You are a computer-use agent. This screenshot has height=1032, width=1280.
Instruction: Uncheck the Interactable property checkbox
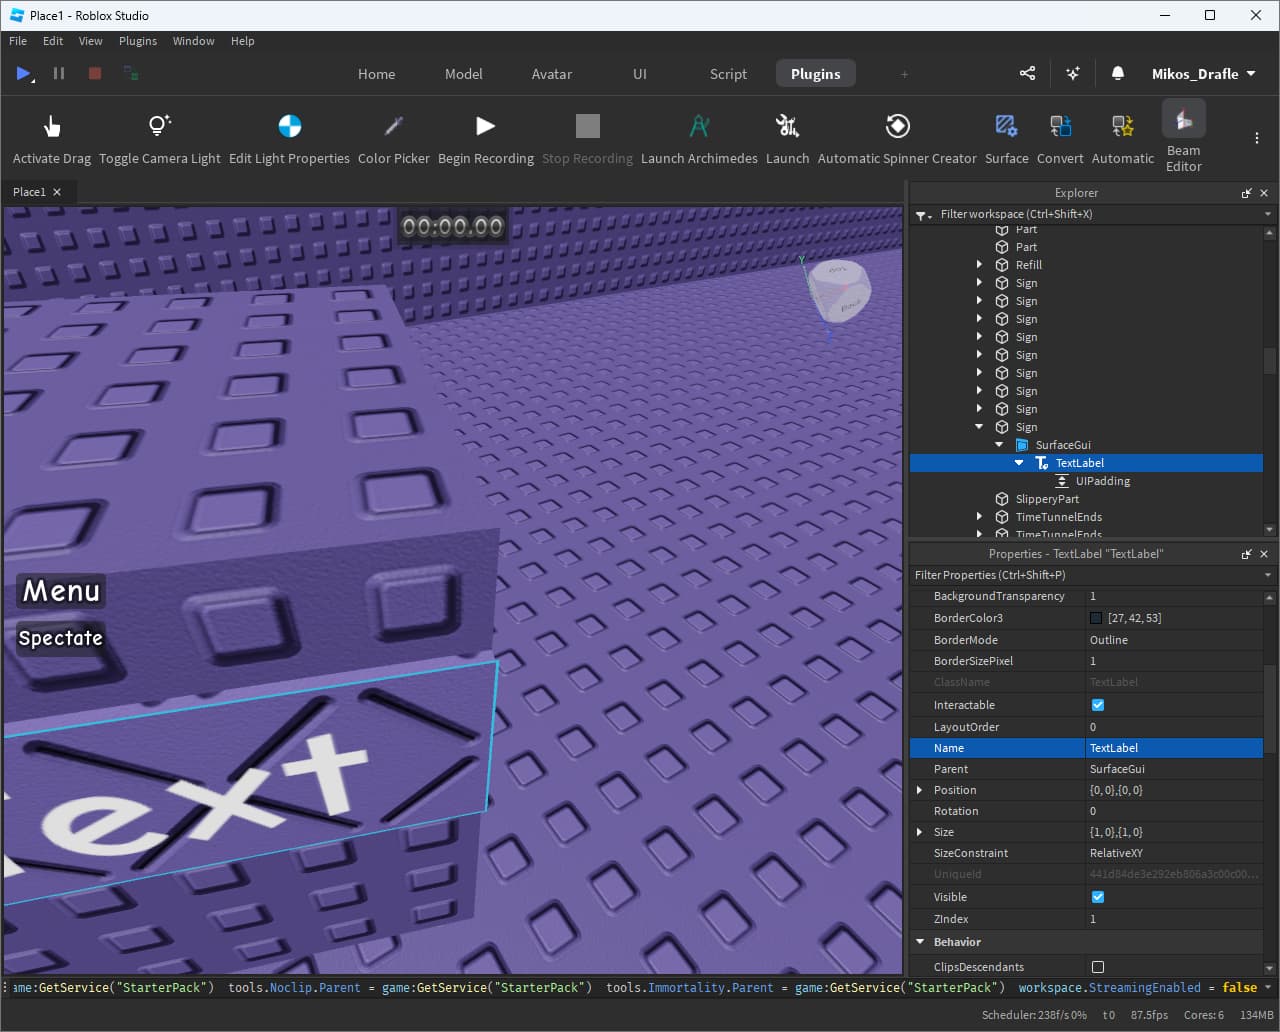coord(1098,705)
